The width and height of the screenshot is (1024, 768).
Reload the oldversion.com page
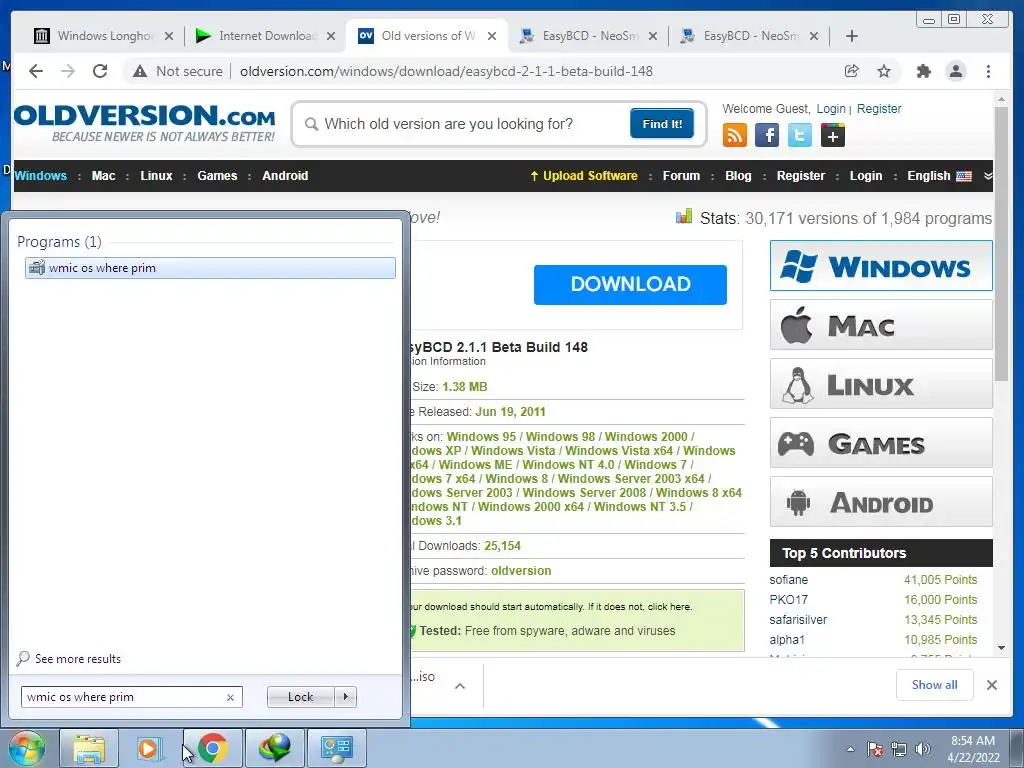pos(100,71)
